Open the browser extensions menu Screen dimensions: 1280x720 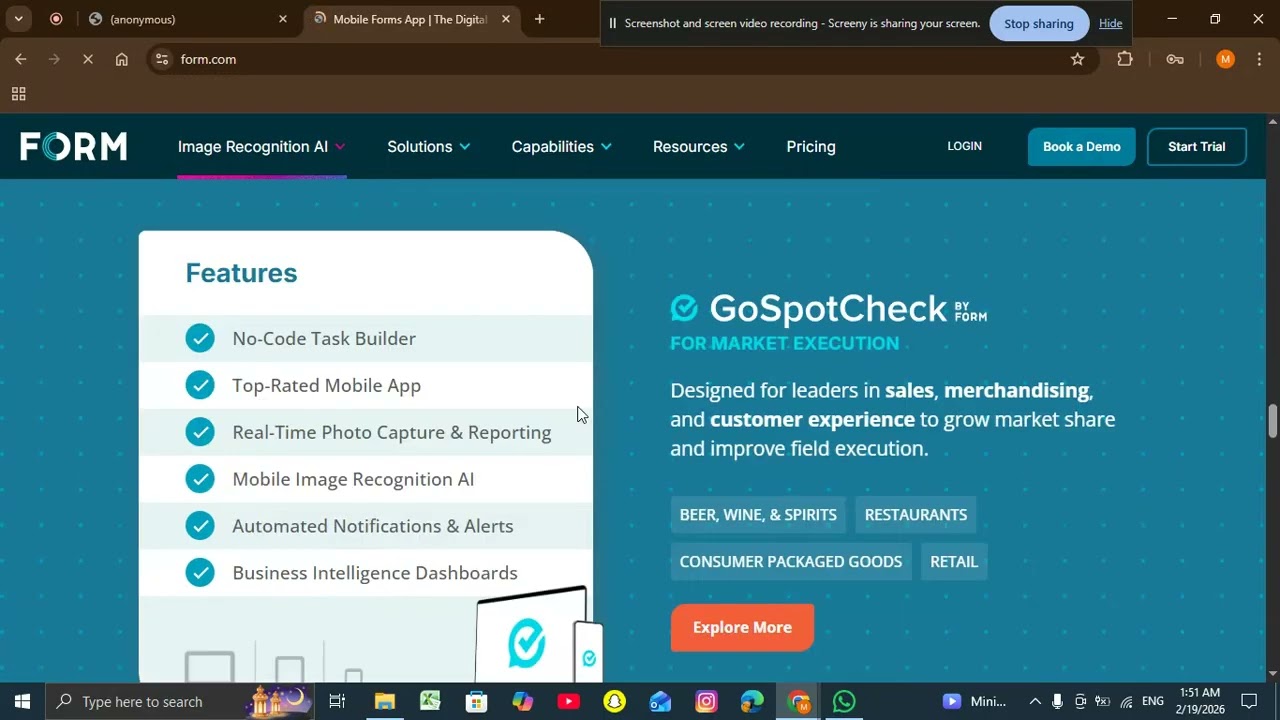click(x=1125, y=59)
